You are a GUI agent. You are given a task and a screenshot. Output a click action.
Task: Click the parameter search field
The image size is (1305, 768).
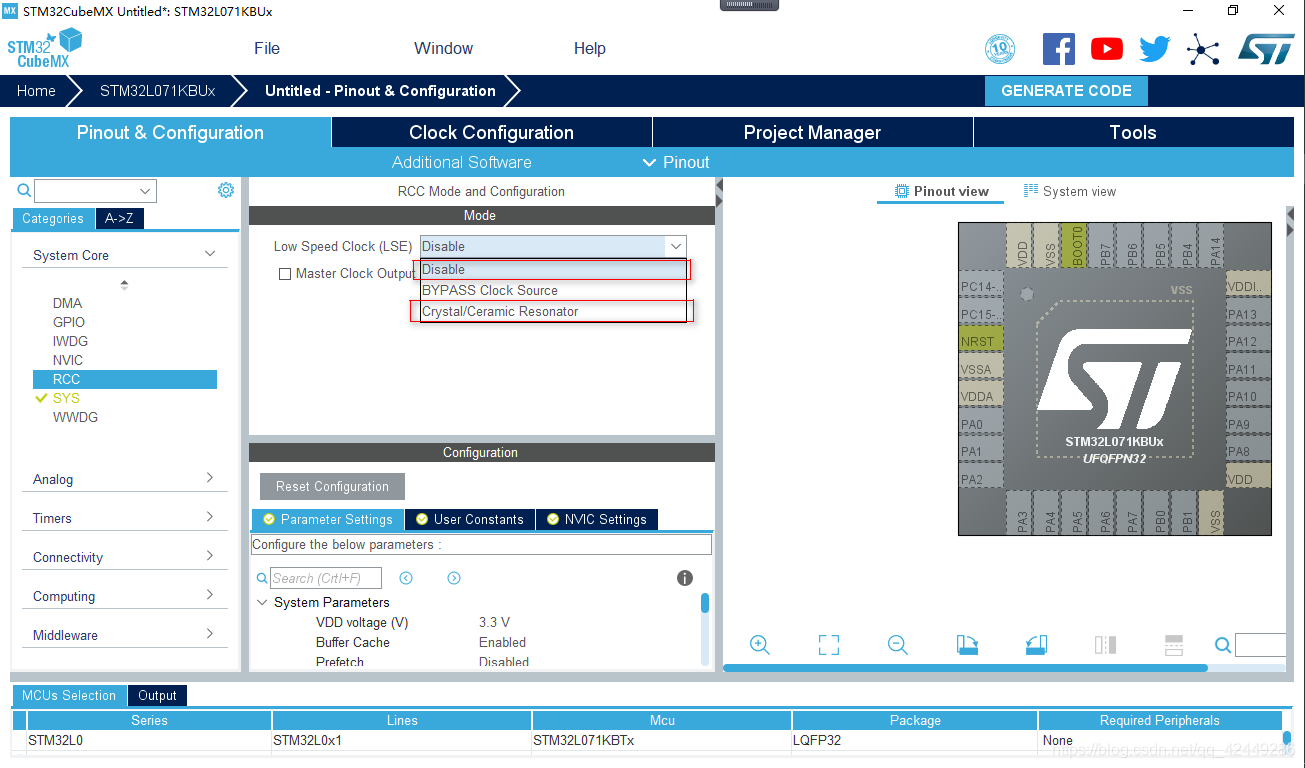326,578
